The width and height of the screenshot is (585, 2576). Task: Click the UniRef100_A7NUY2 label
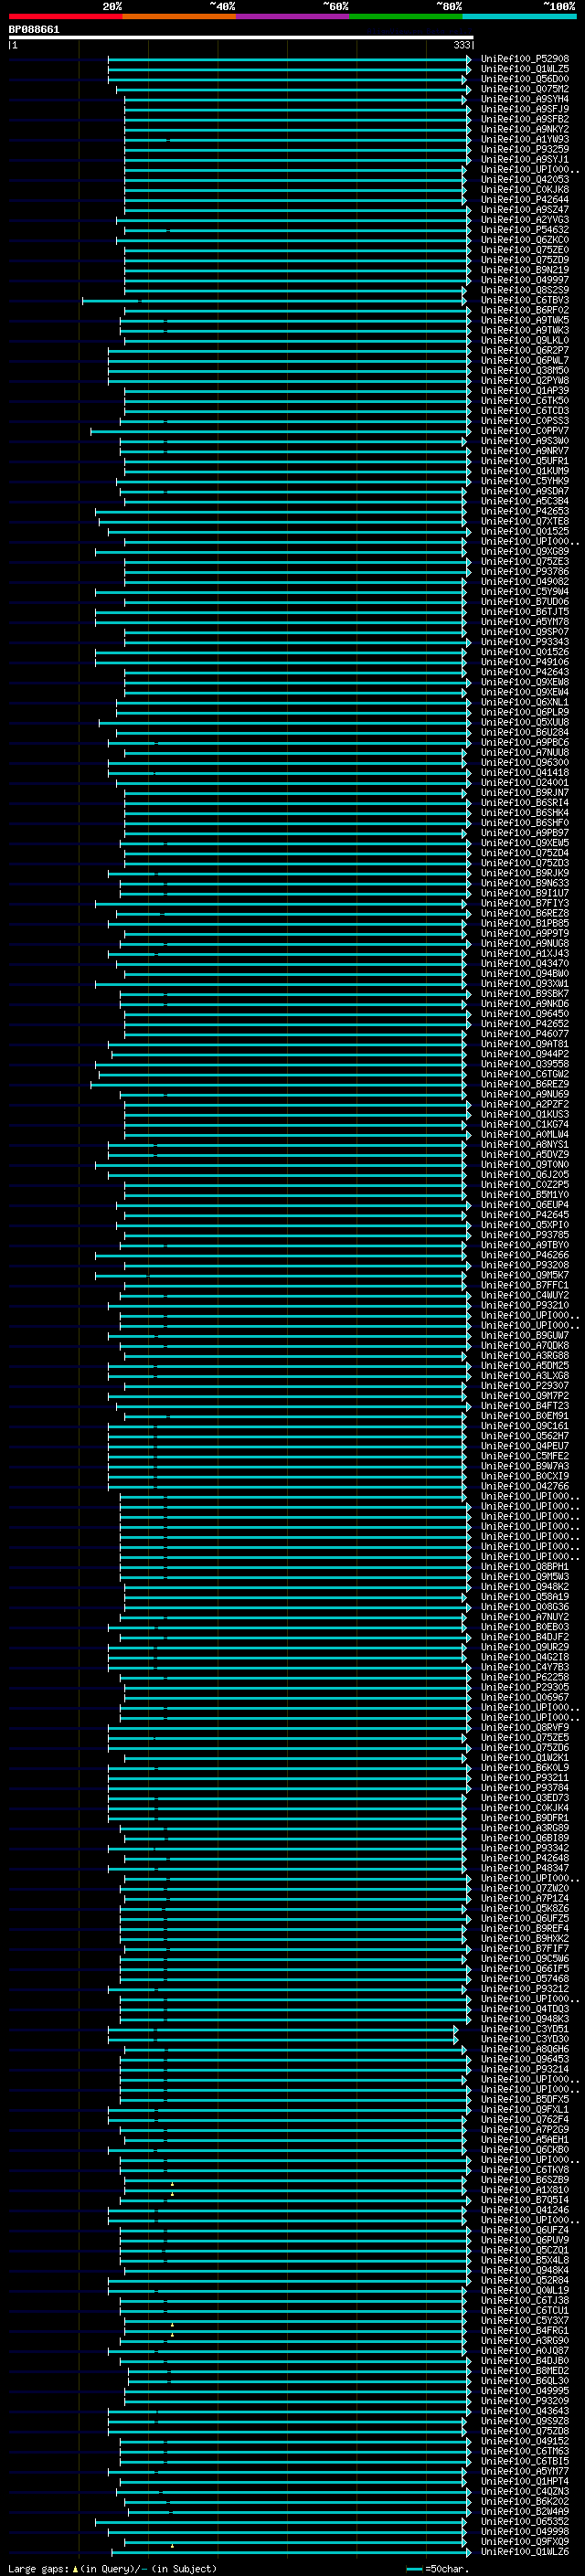click(x=525, y=1617)
